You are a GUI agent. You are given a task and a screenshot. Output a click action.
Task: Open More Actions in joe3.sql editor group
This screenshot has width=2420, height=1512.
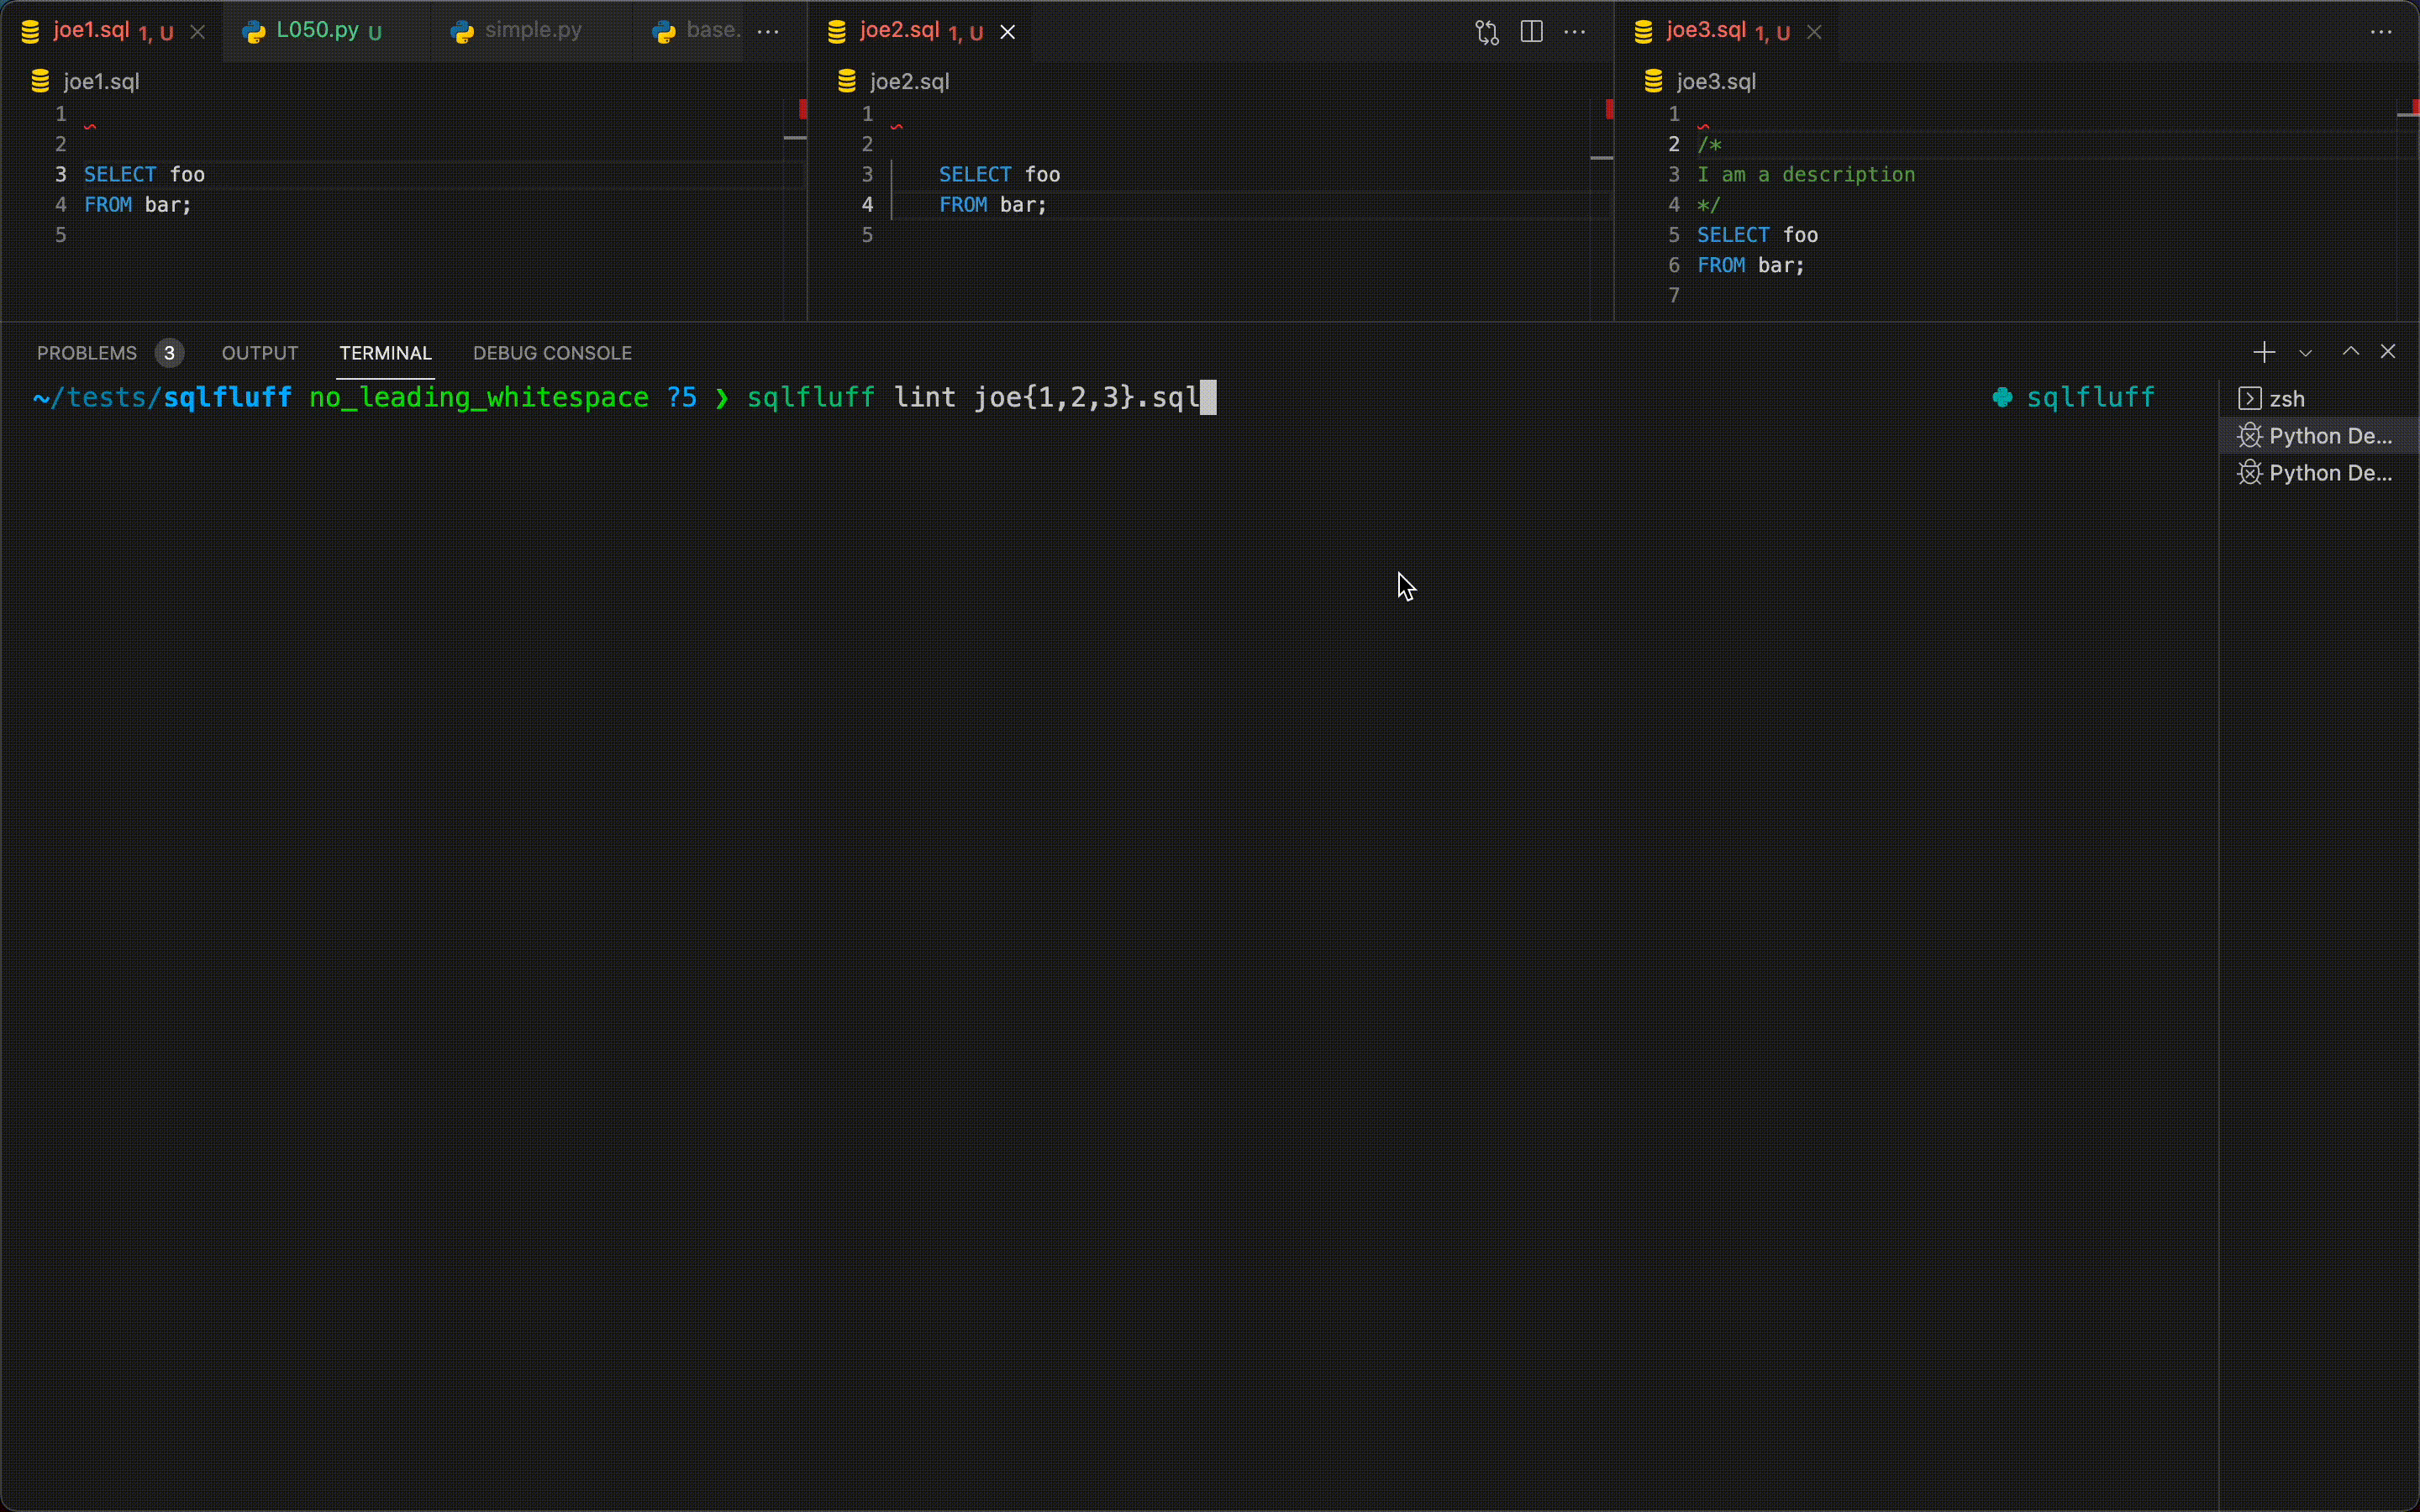coord(2381,32)
